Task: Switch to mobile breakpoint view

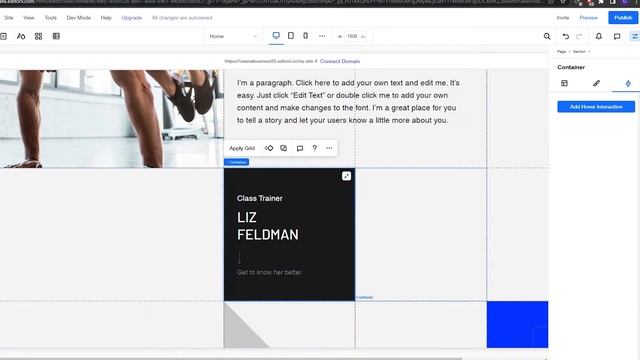Action: pyautogui.click(x=305, y=36)
